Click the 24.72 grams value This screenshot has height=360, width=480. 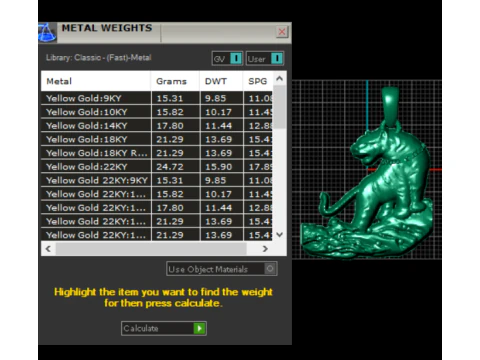point(170,167)
